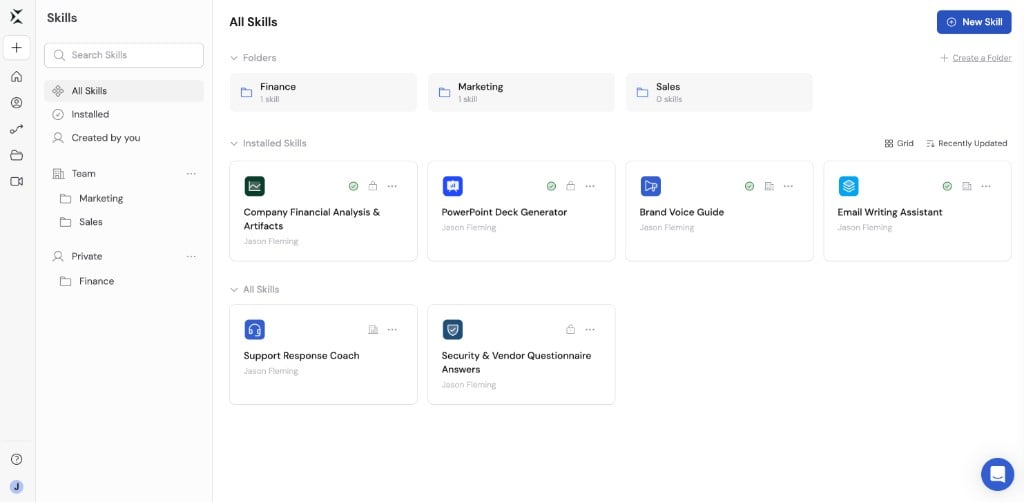The image size is (1024, 502).
Task: Open the Recently Updated sort dropdown
Action: (x=967, y=143)
